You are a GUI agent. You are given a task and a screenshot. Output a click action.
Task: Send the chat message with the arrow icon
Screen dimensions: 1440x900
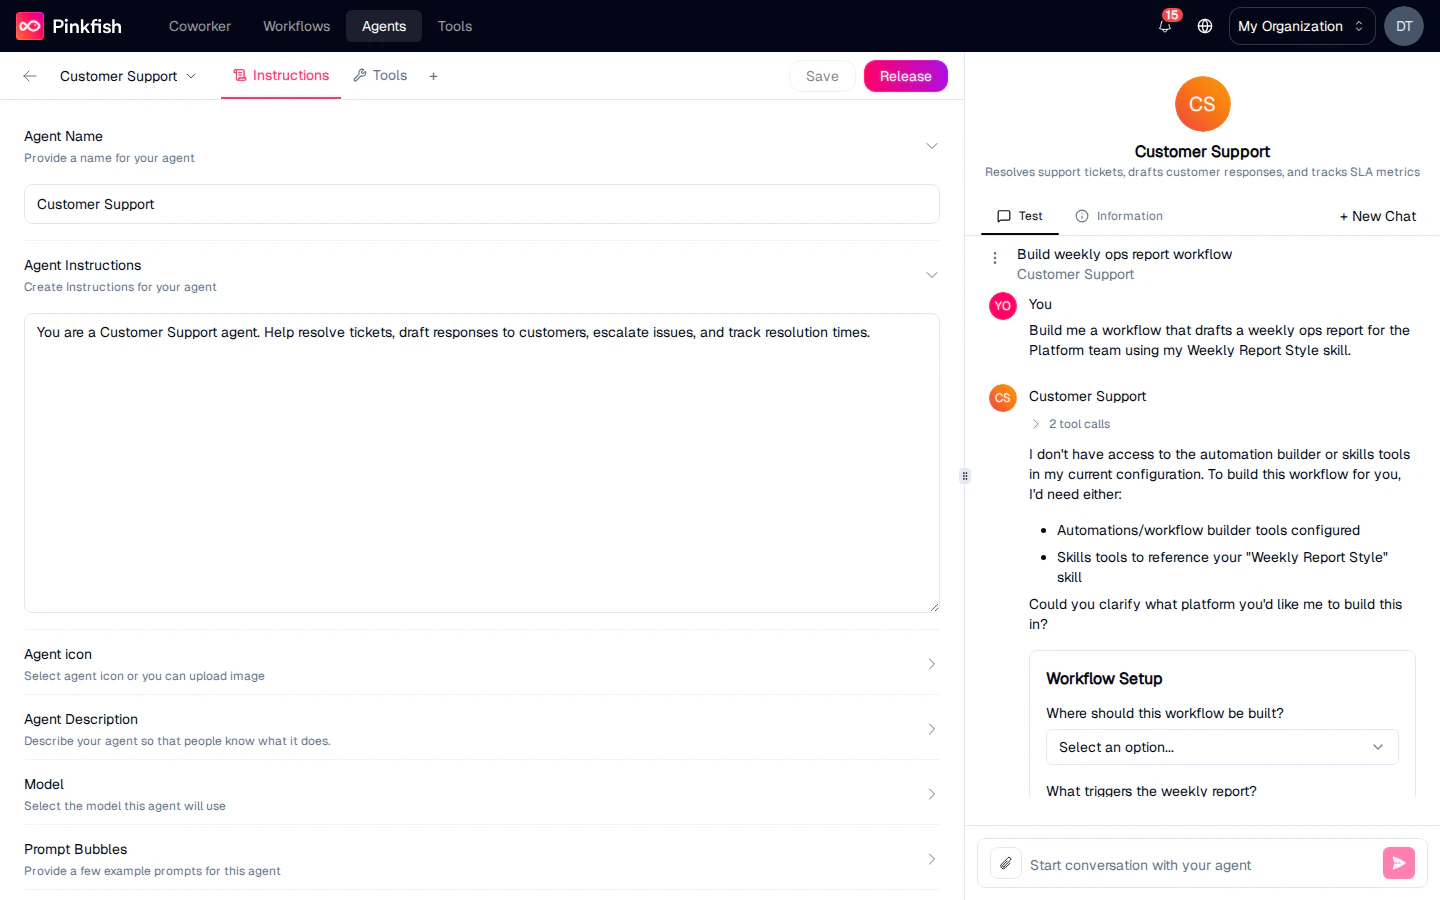click(x=1398, y=863)
